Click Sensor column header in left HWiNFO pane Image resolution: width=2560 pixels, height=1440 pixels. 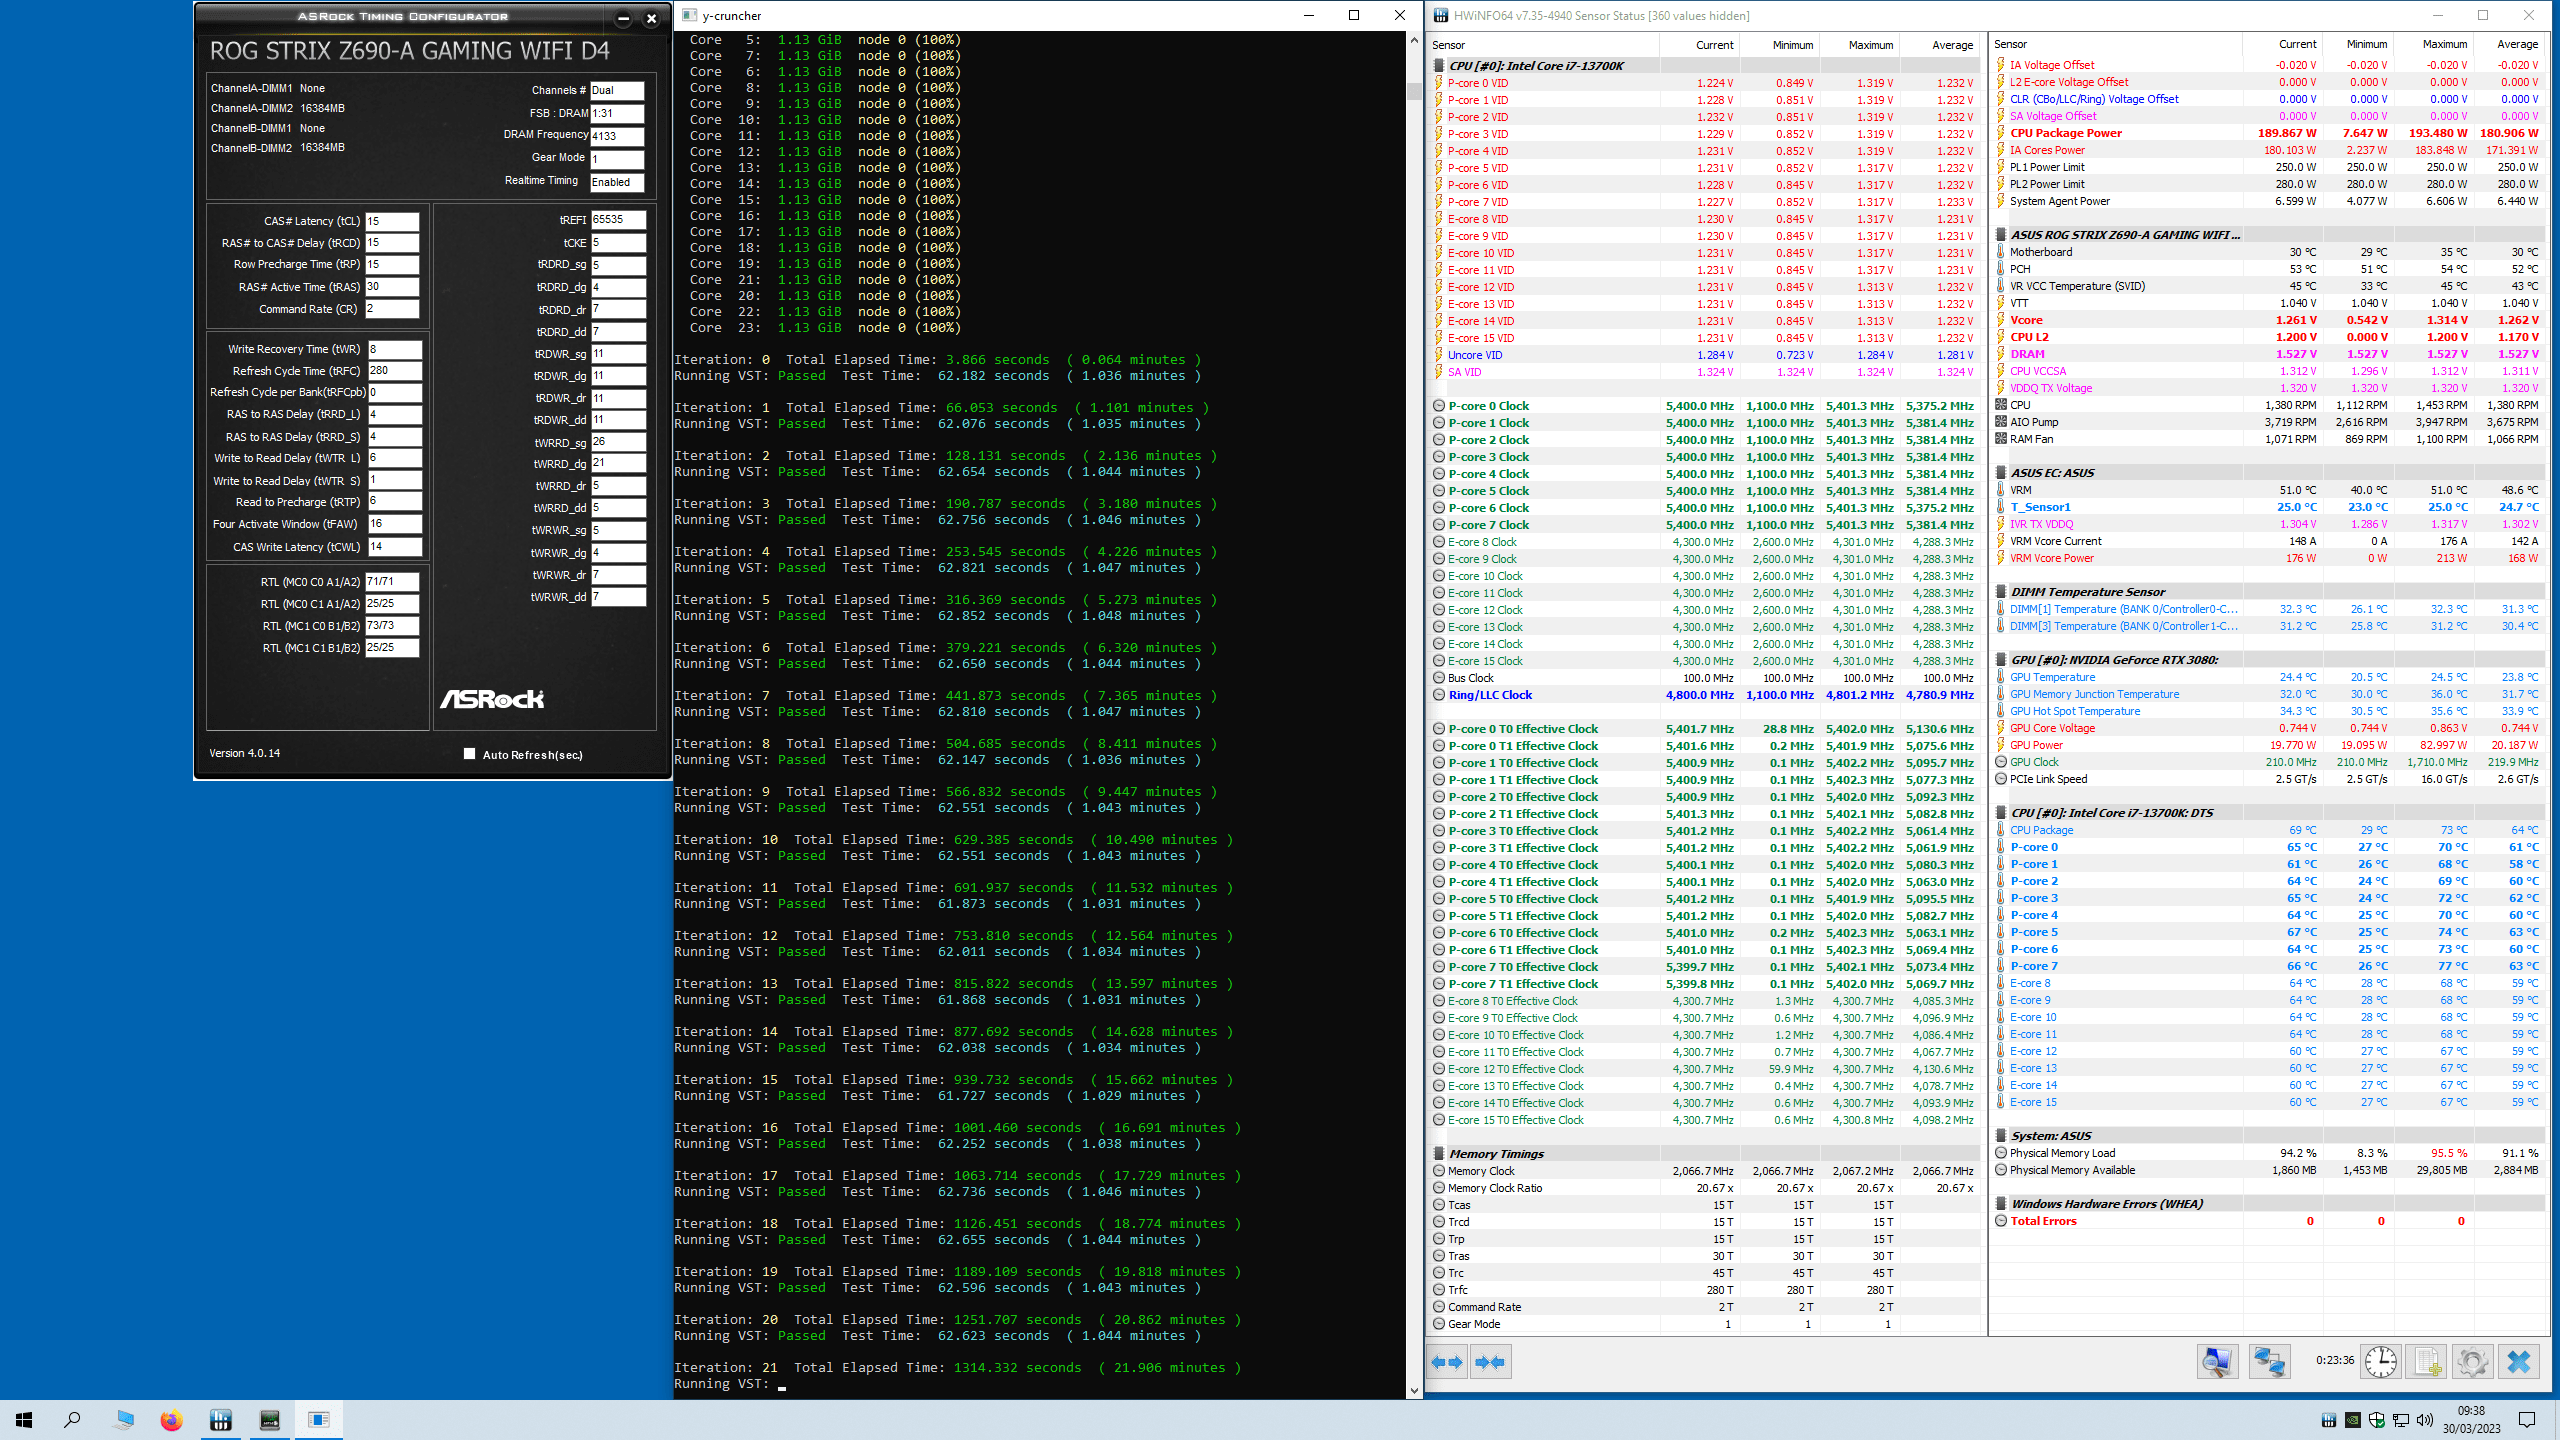[1544, 45]
